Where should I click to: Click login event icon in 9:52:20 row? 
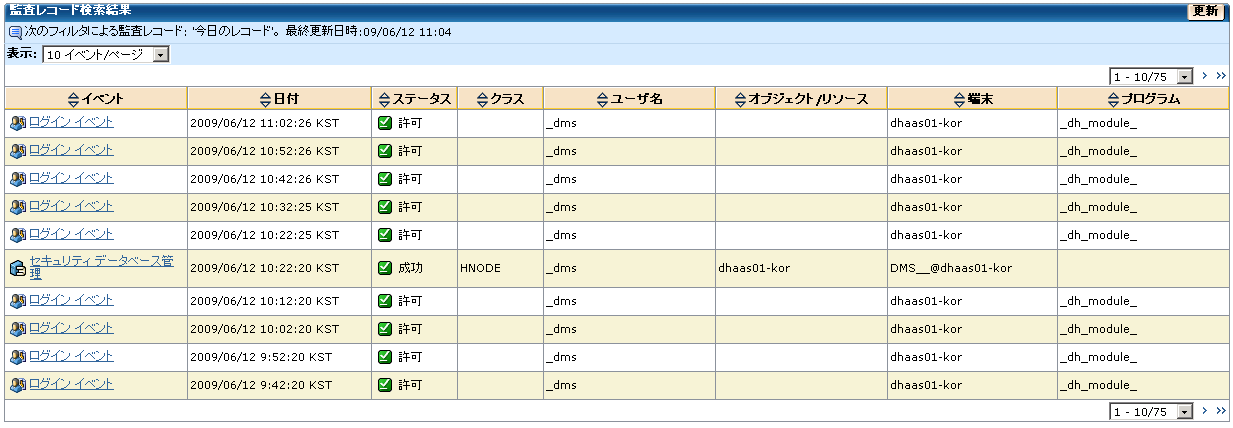click(18, 357)
